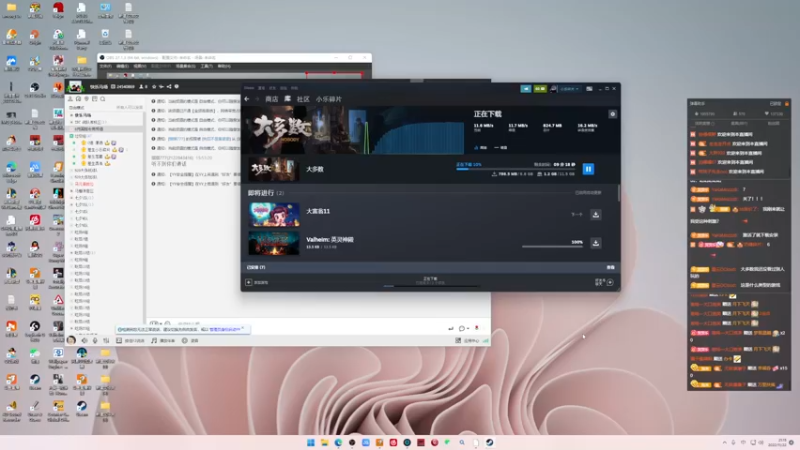
Task: Click the download icon for Valheim
Action: pos(595,243)
